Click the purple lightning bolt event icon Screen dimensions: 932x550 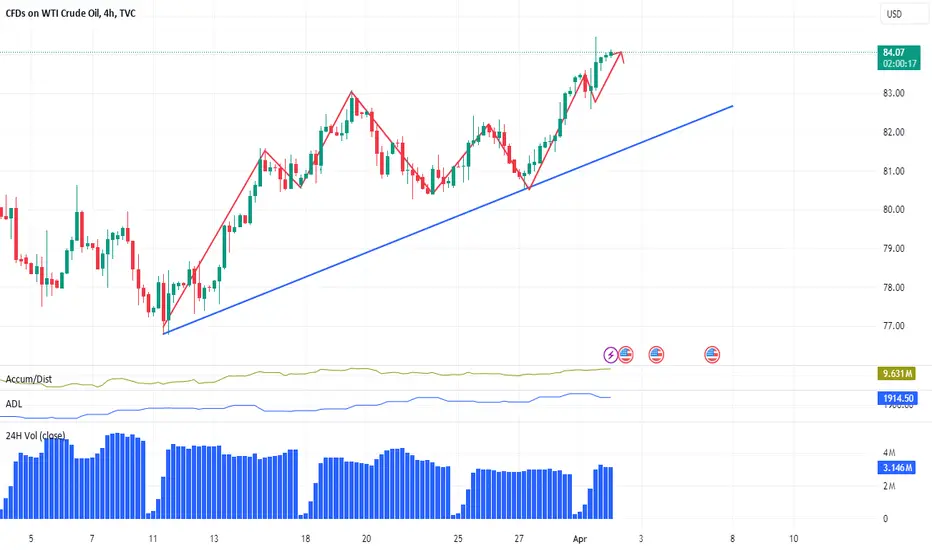[x=610, y=355]
